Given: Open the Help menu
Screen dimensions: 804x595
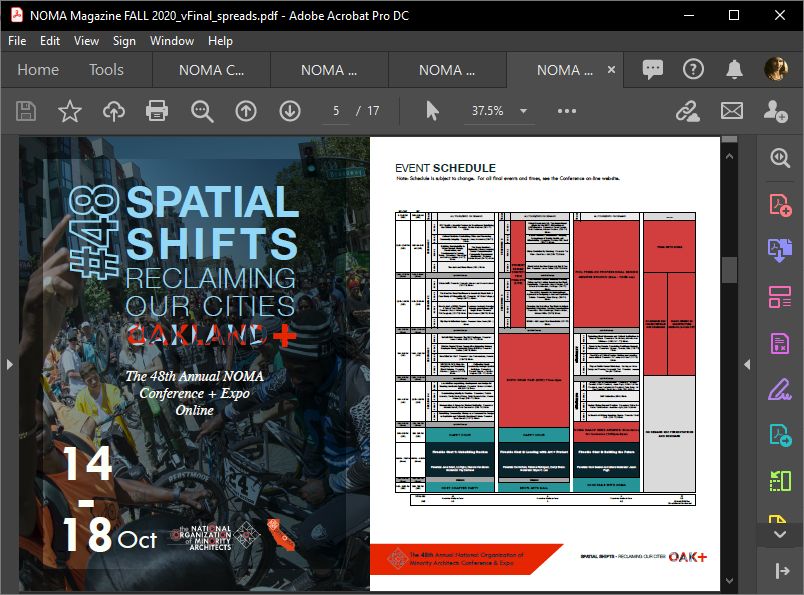Looking at the screenshot, I should click(220, 41).
